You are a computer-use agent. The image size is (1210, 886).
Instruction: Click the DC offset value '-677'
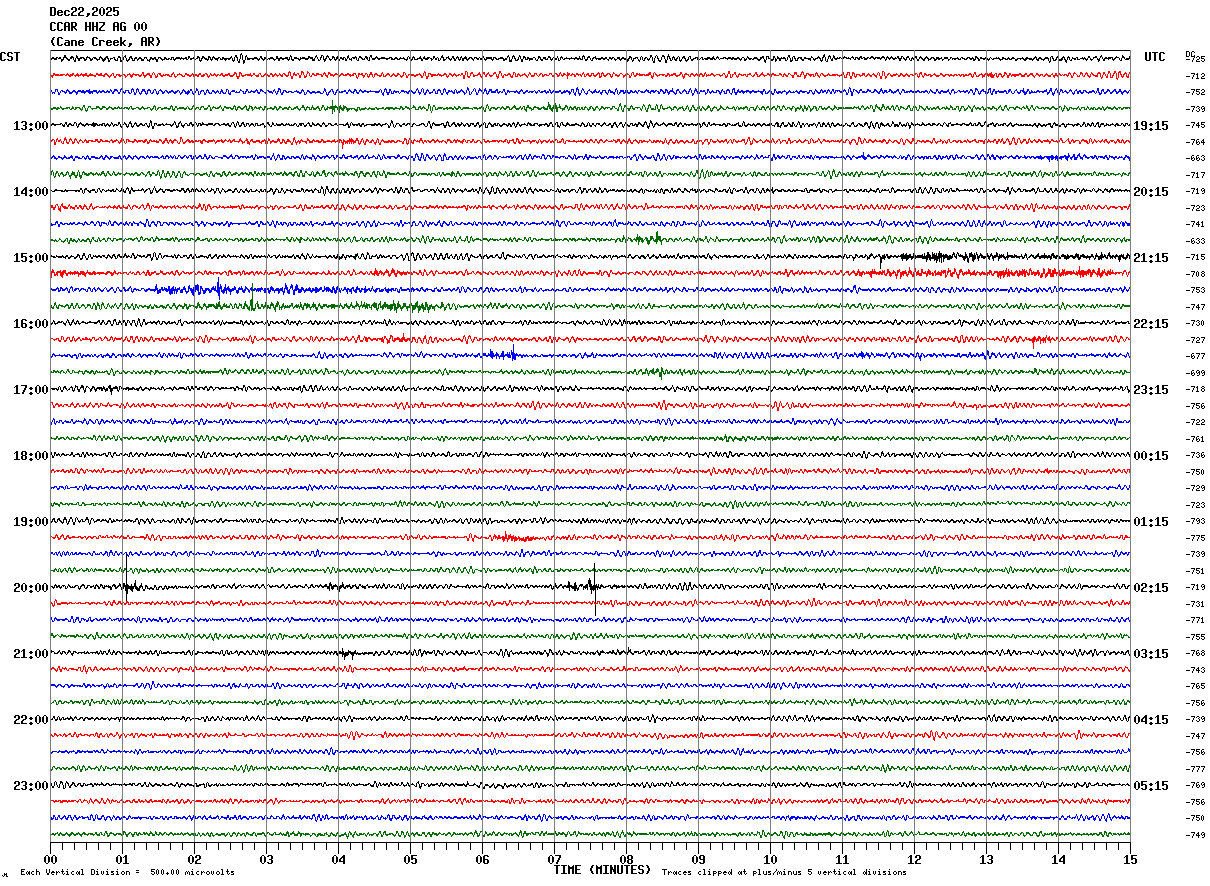[x=1195, y=357]
